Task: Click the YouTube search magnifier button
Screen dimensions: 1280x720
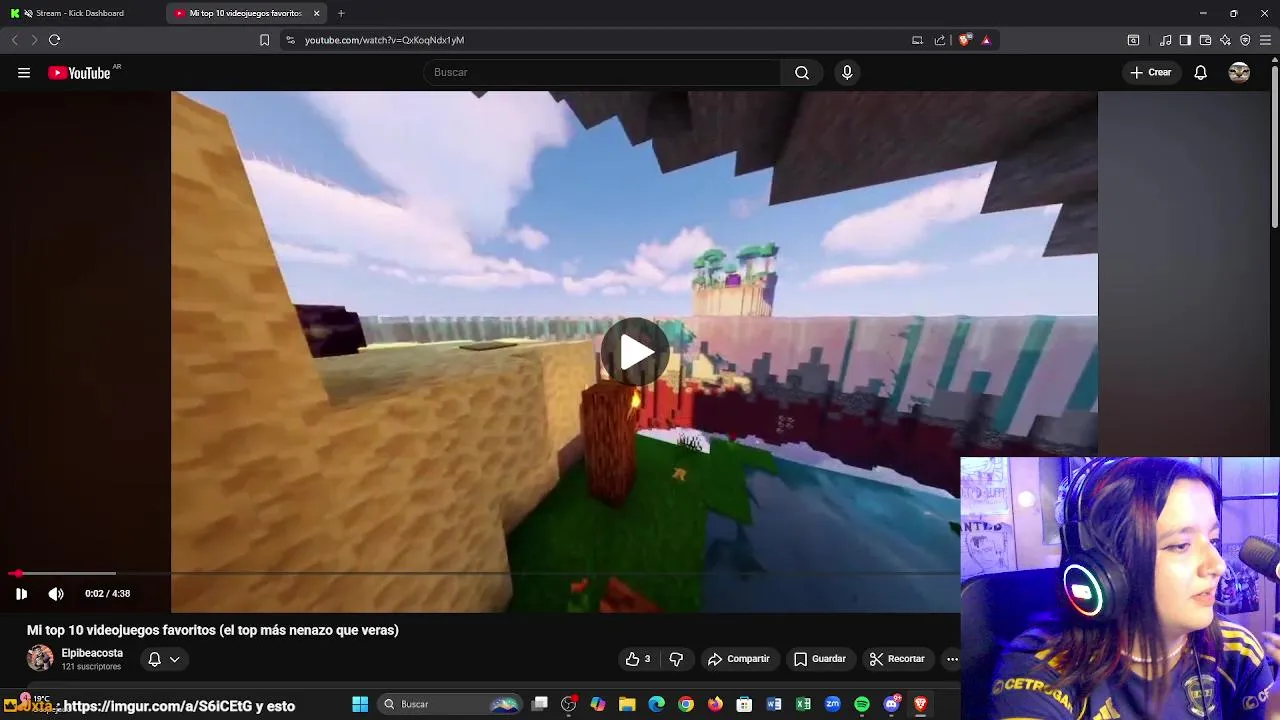Action: (802, 72)
